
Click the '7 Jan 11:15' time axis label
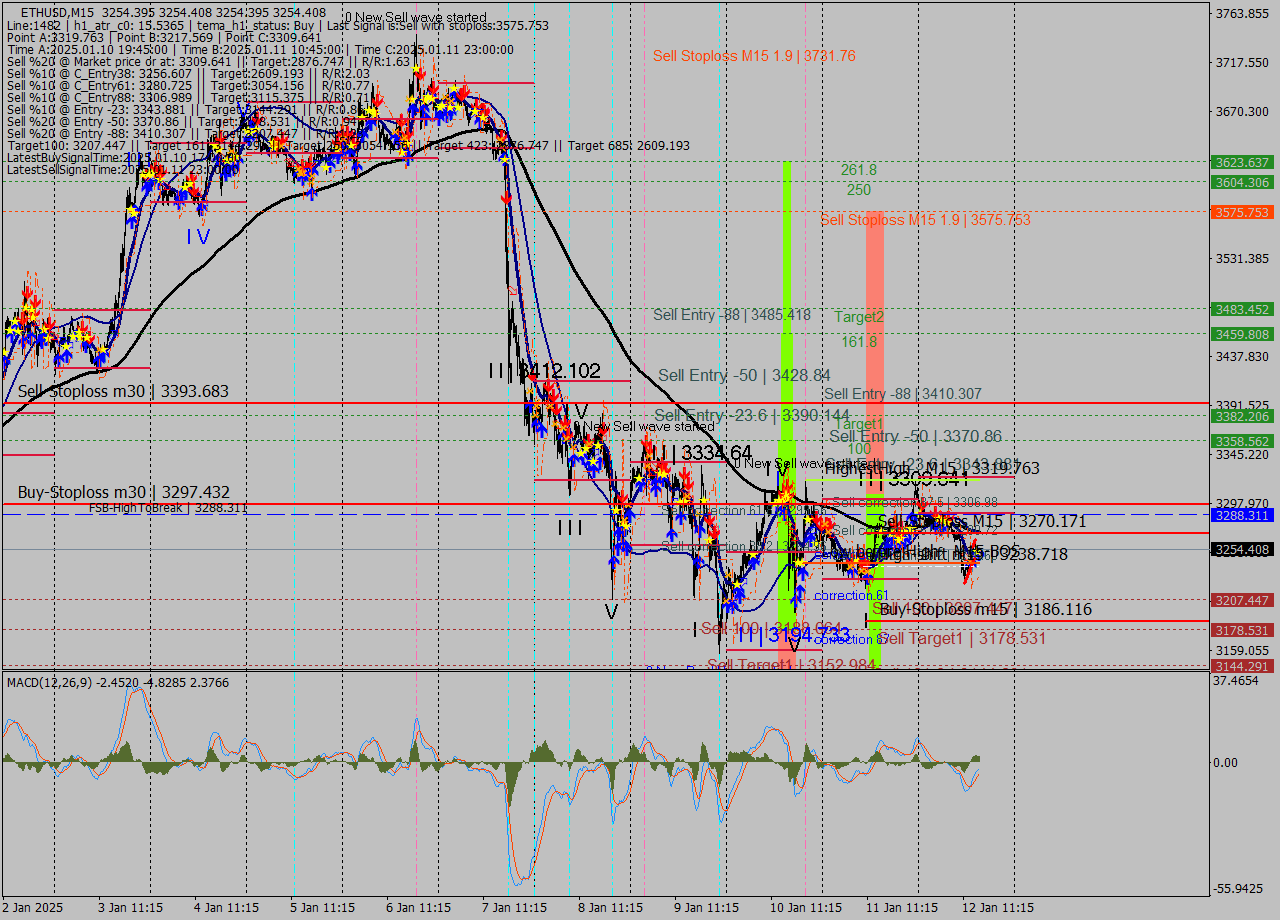coord(515,908)
